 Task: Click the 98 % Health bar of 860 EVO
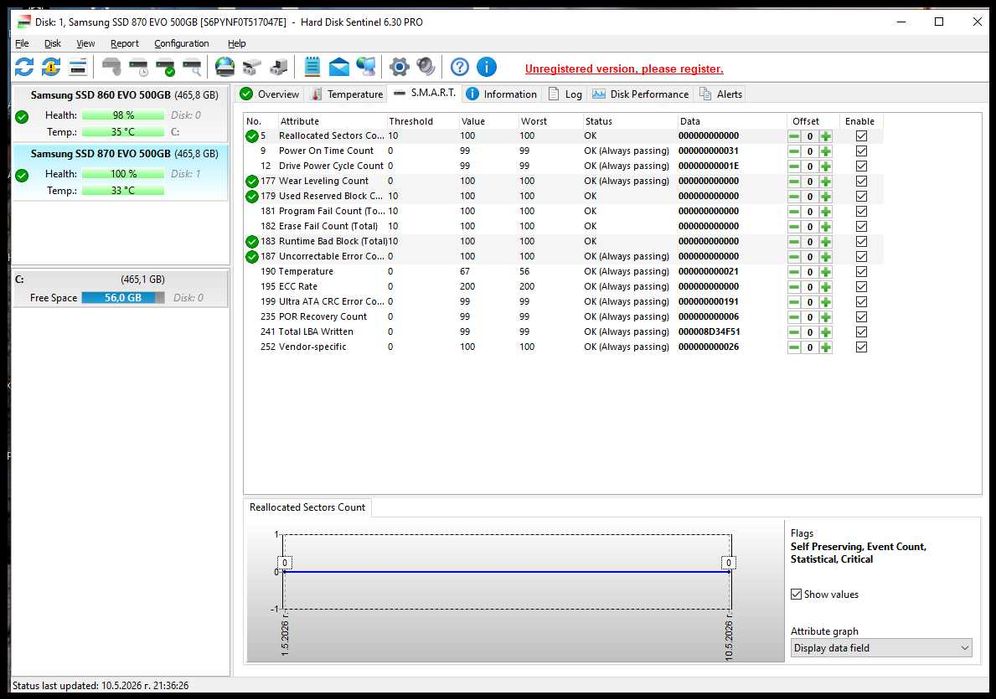click(123, 115)
